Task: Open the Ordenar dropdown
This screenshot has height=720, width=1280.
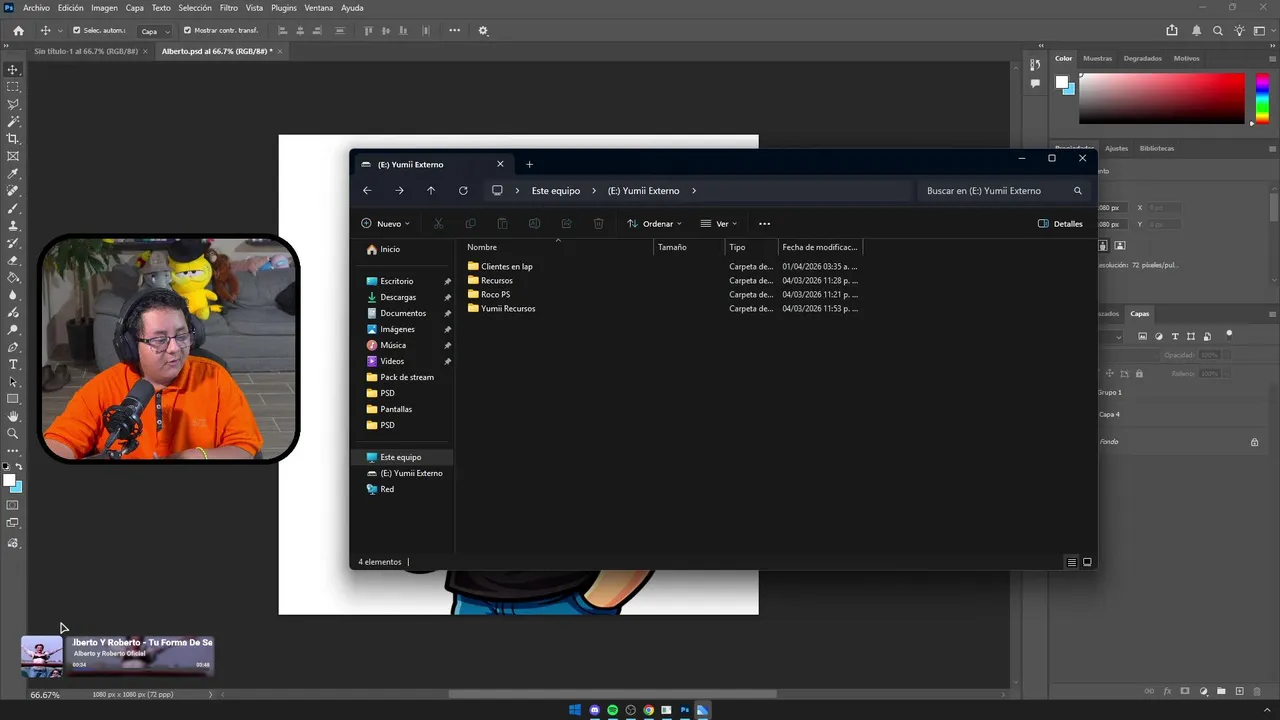Action: tap(654, 224)
